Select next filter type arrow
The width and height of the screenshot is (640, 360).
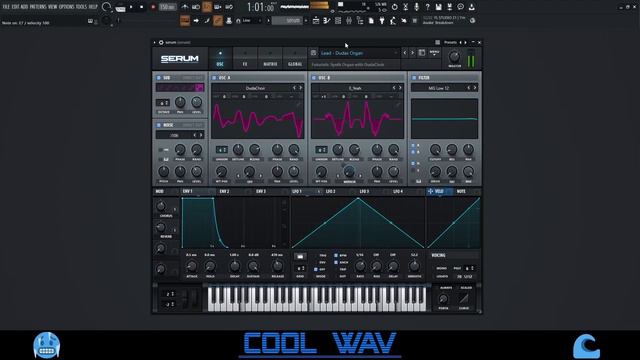475,88
